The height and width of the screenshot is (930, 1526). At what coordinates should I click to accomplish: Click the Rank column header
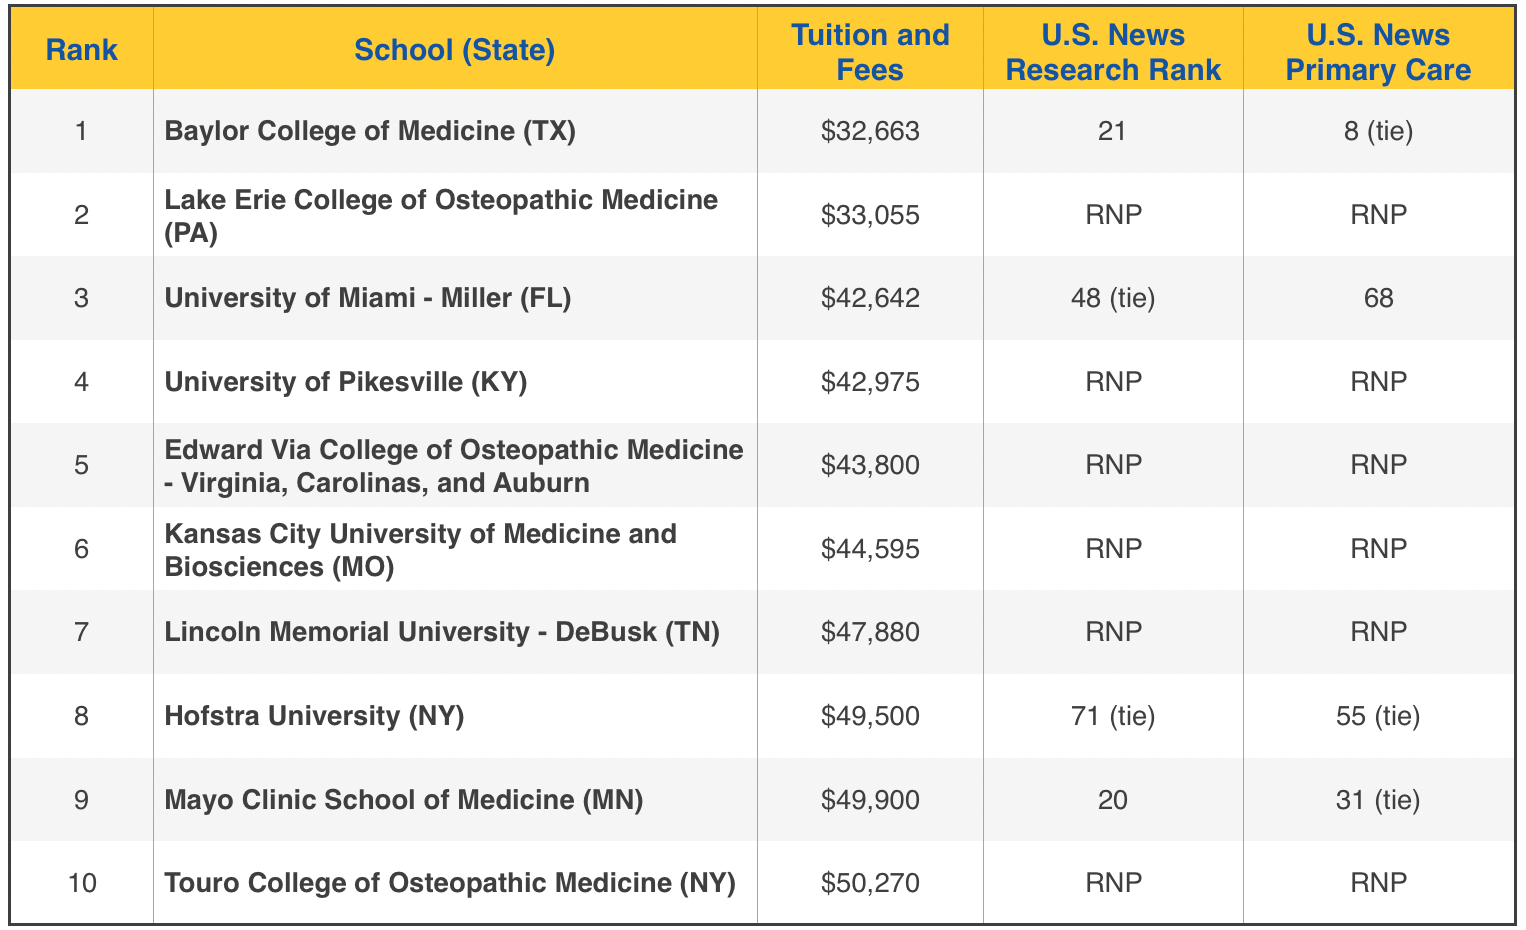click(82, 50)
